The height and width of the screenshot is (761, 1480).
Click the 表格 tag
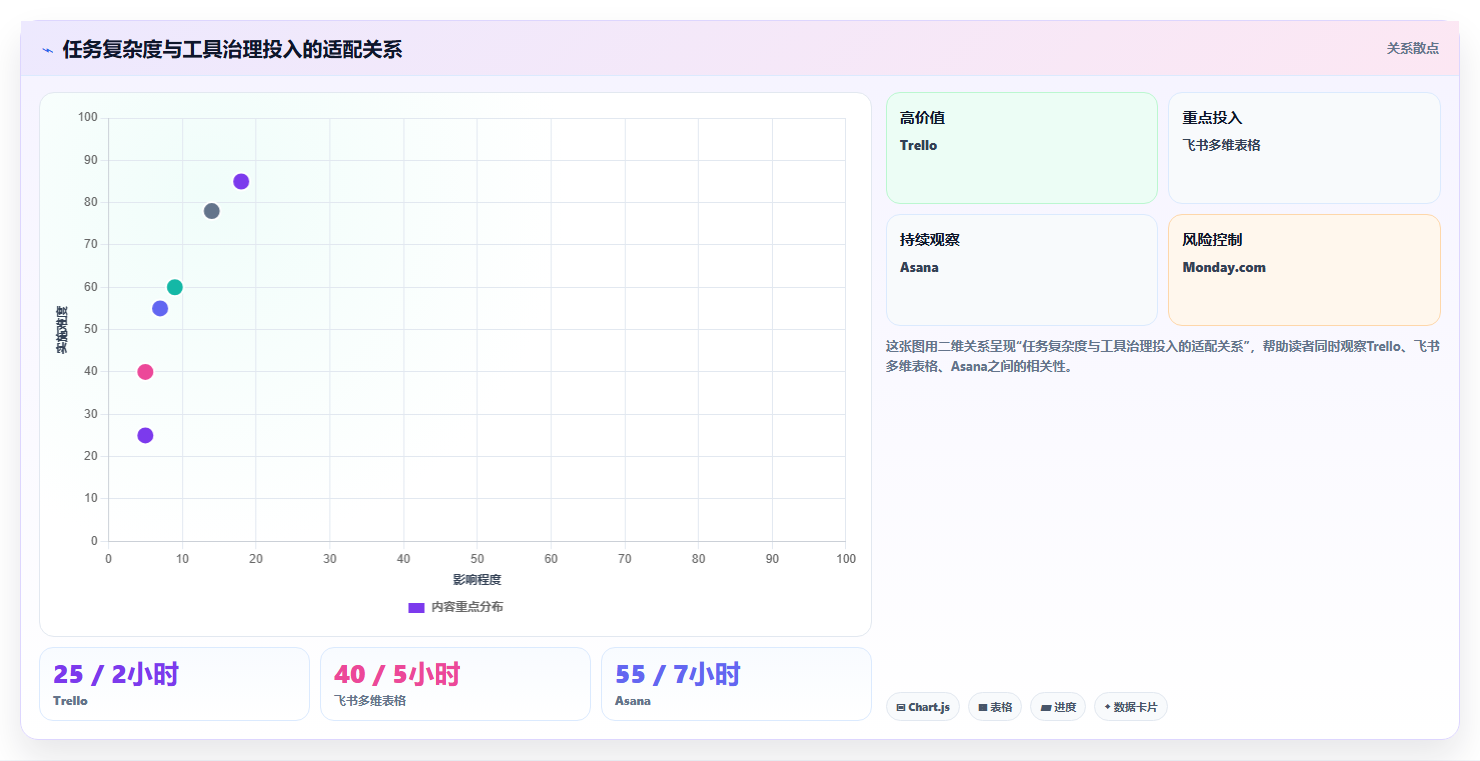pos(995,707)
